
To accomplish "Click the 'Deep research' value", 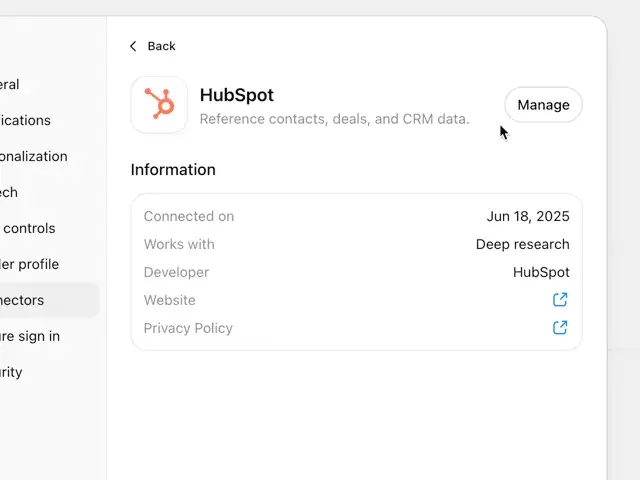I will pyautogui.click(x=523, y=244).
